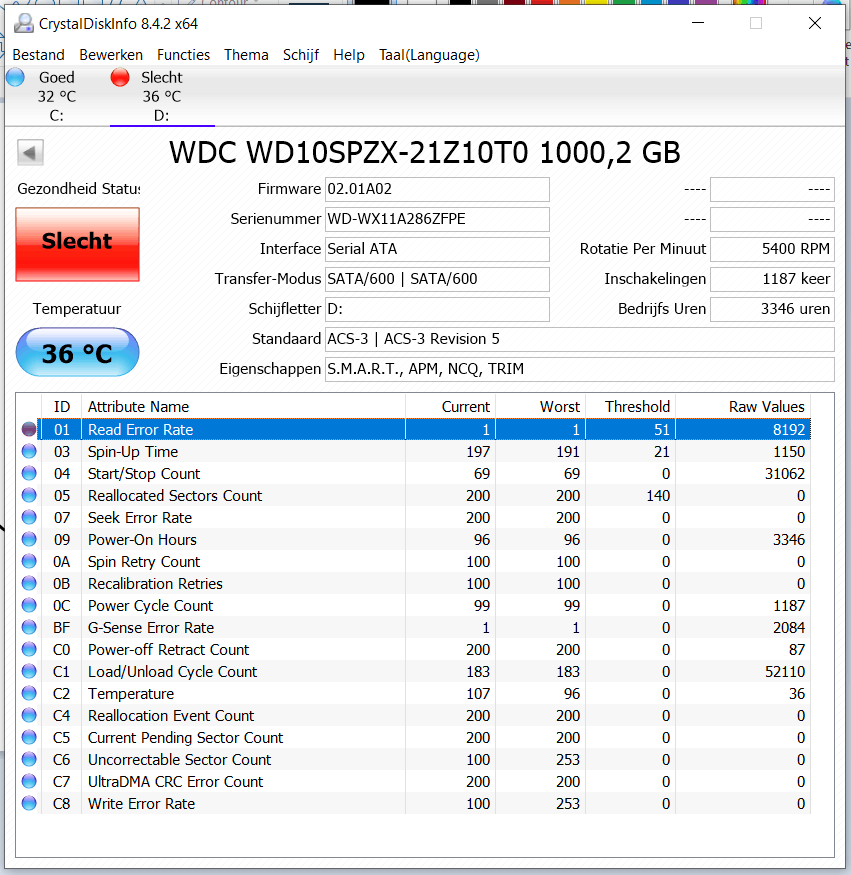Select the Read Error Rate row name
The height and width of the screenshot is (875, 851).
pyautogui.click(x=141, y=430)
